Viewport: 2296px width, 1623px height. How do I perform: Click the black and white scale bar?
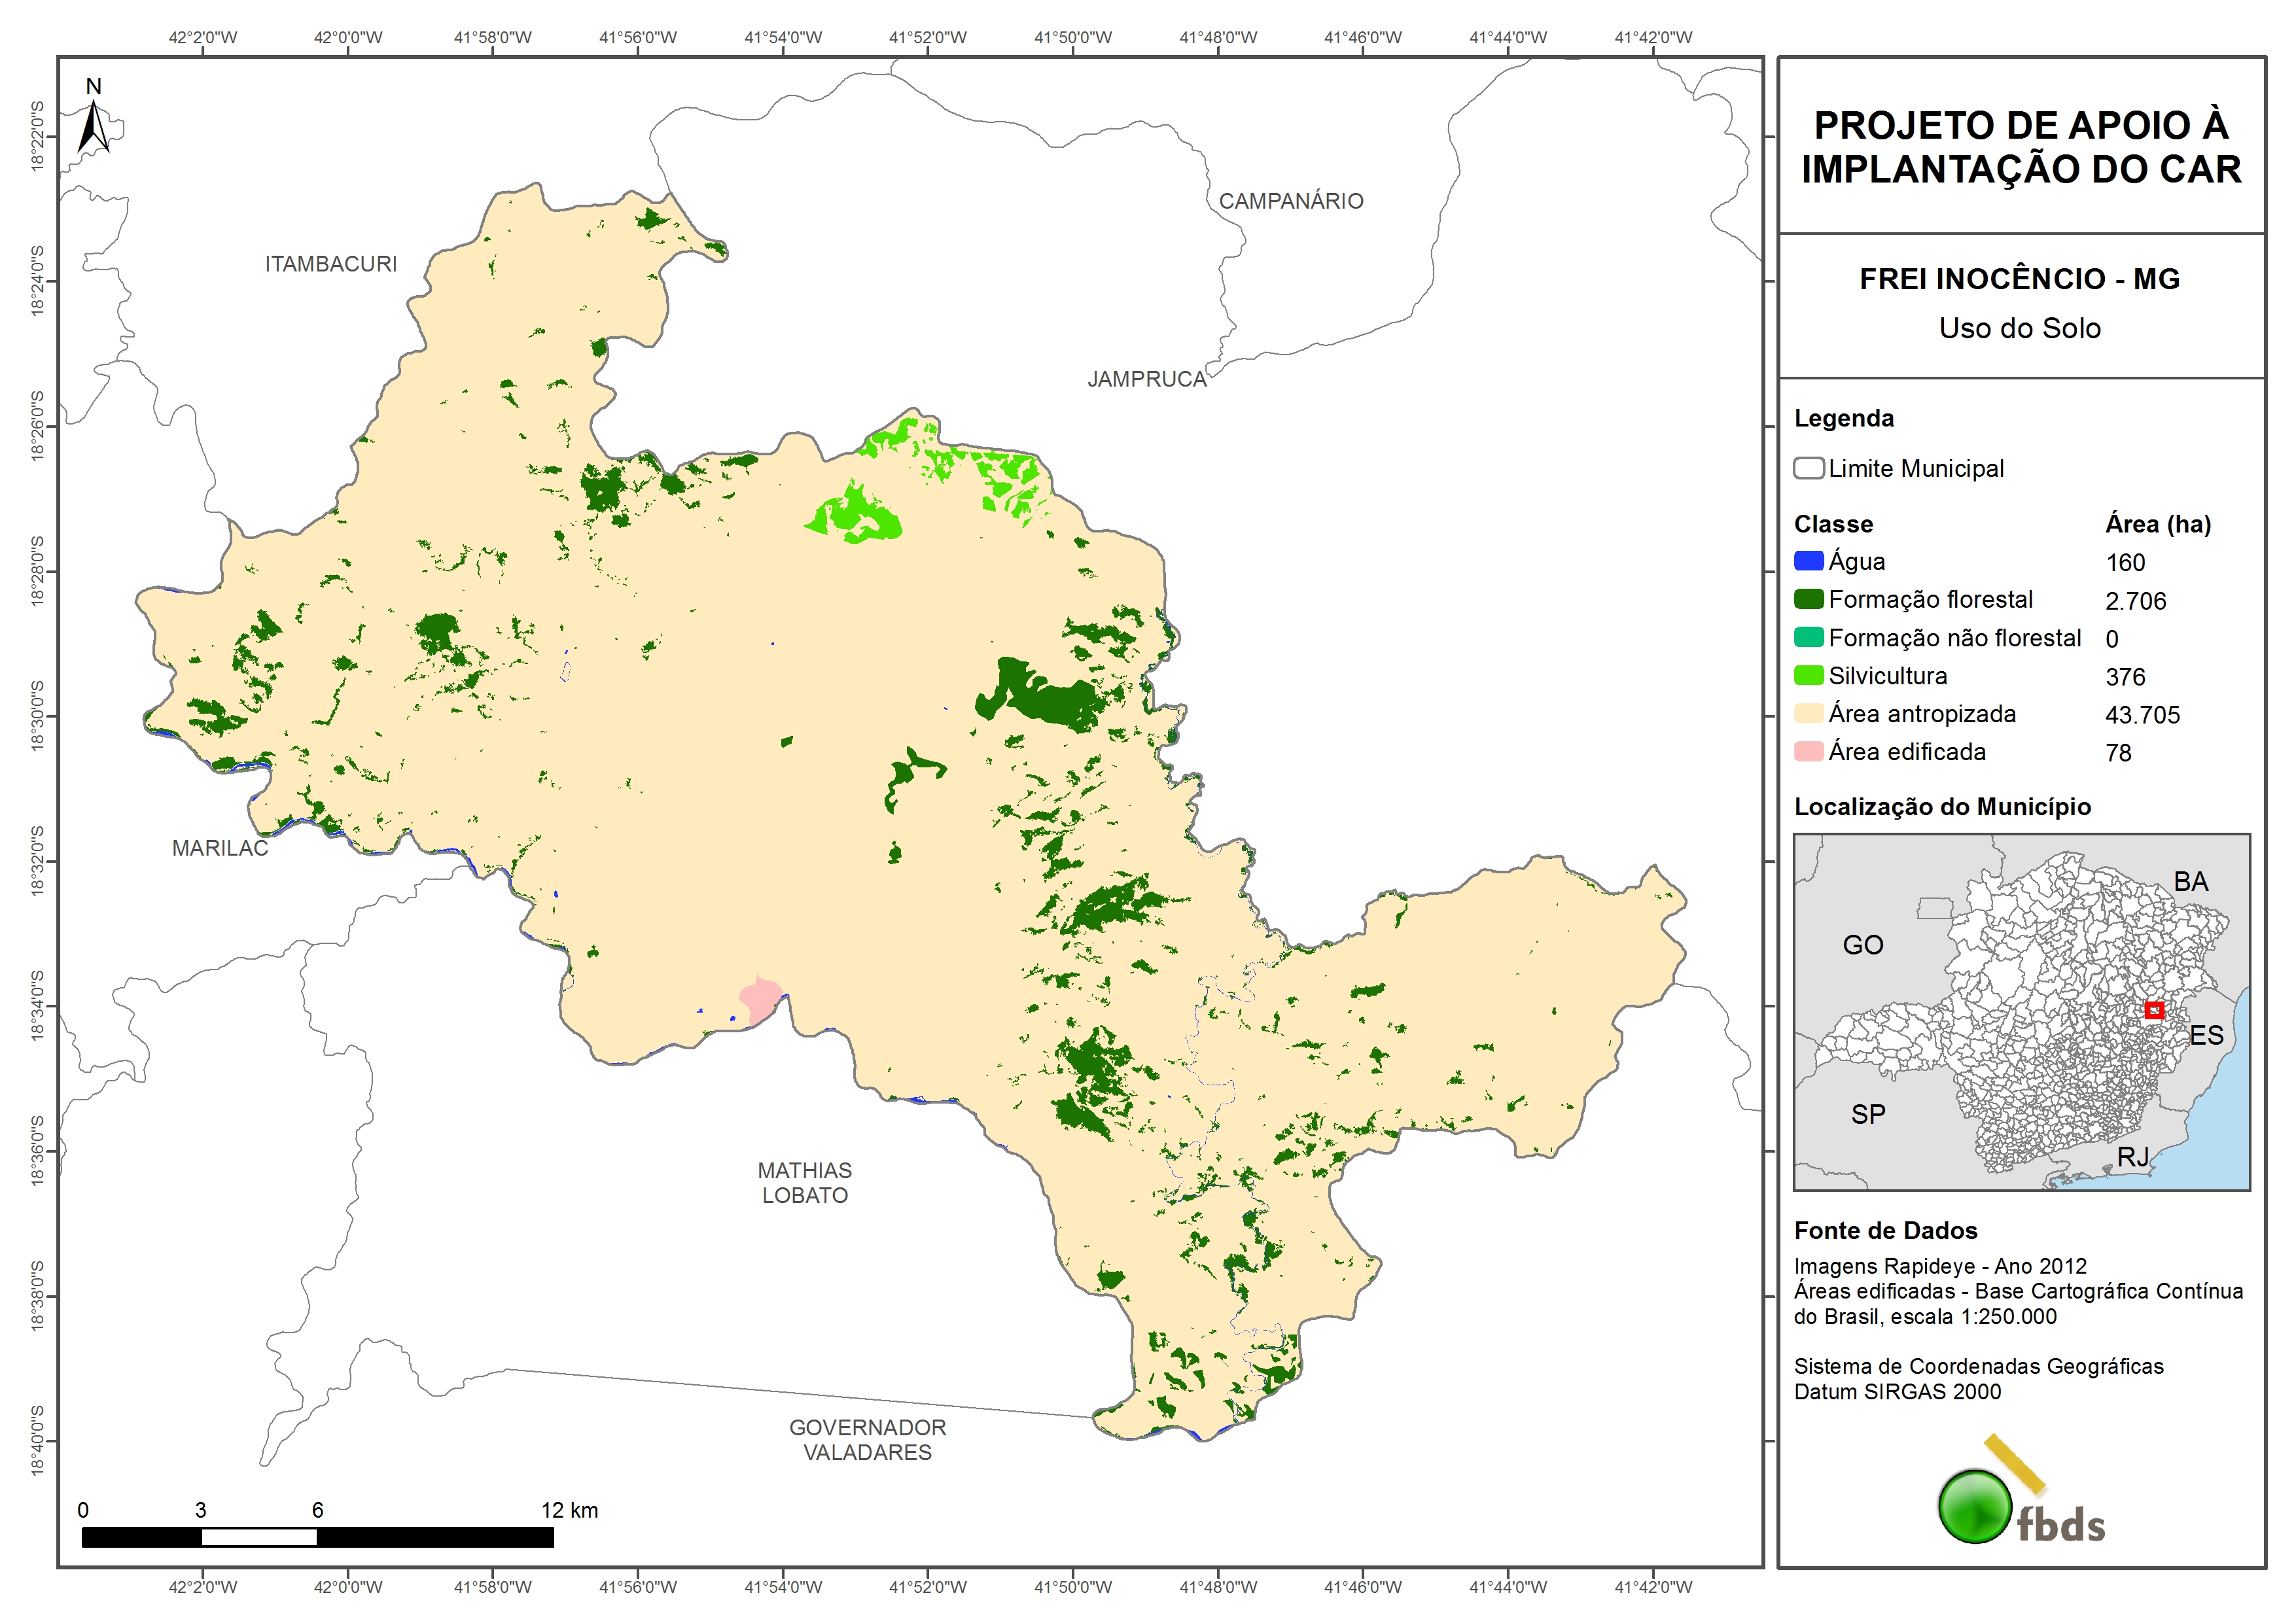tap(317, 1537)
